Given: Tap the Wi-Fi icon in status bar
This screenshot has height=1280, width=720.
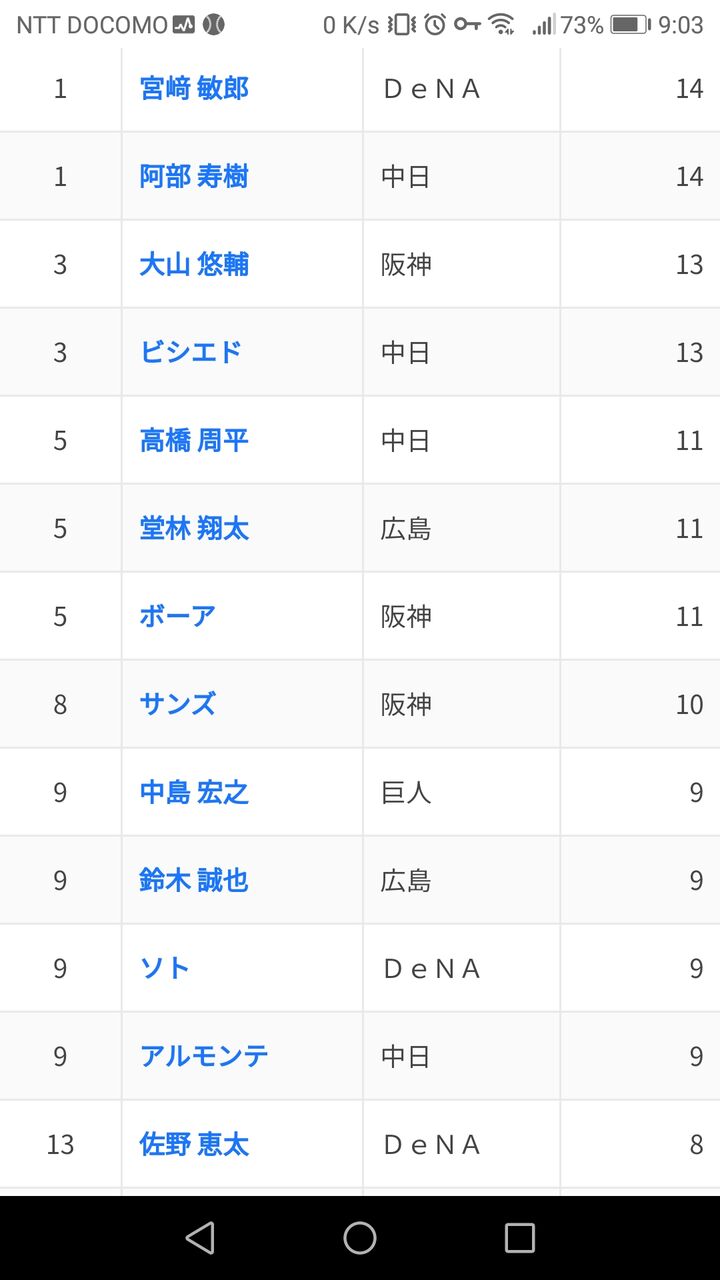Looking at the screenshot, I should pyautogui.click(x=502, y=25).
